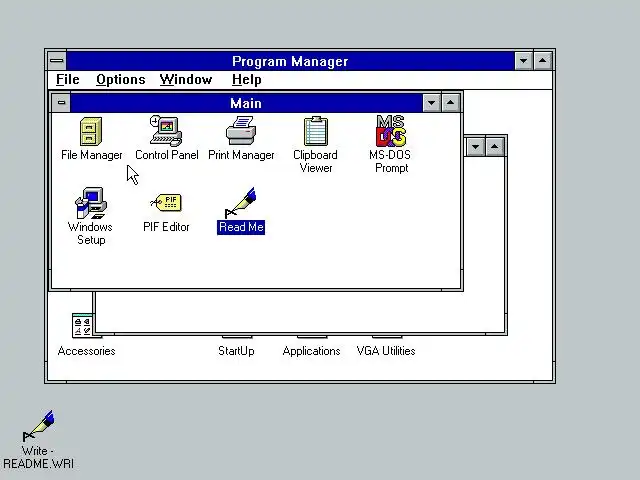Maximize the Program Manager window
The image size is (640, 480).
[542, 61]
